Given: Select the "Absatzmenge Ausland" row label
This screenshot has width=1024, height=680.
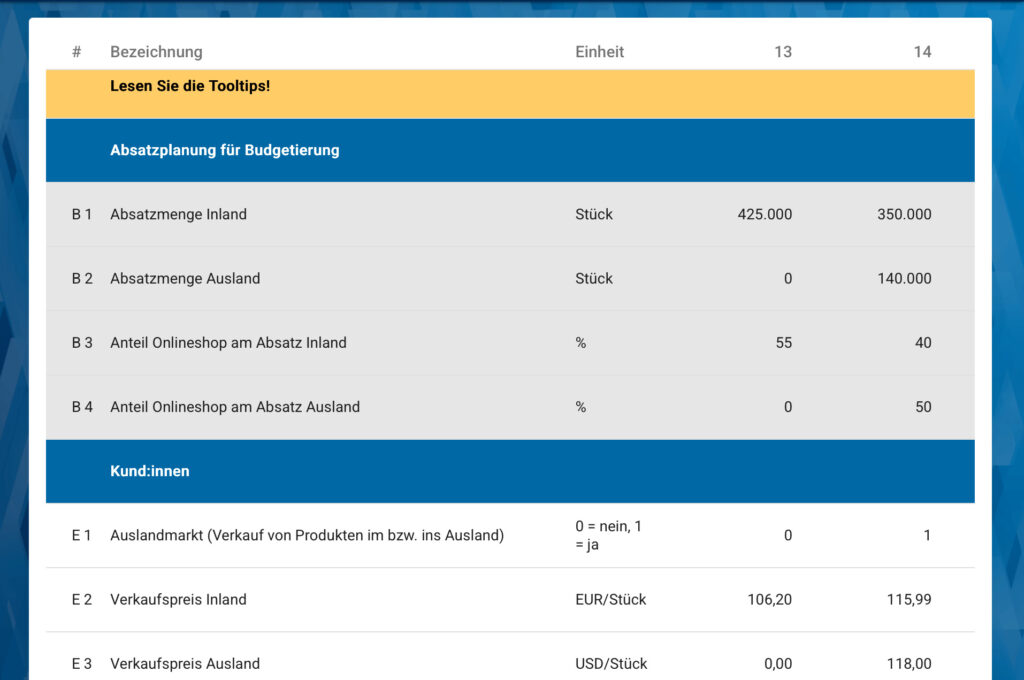Looking at the screenshot, I should (x=185, y=279).
